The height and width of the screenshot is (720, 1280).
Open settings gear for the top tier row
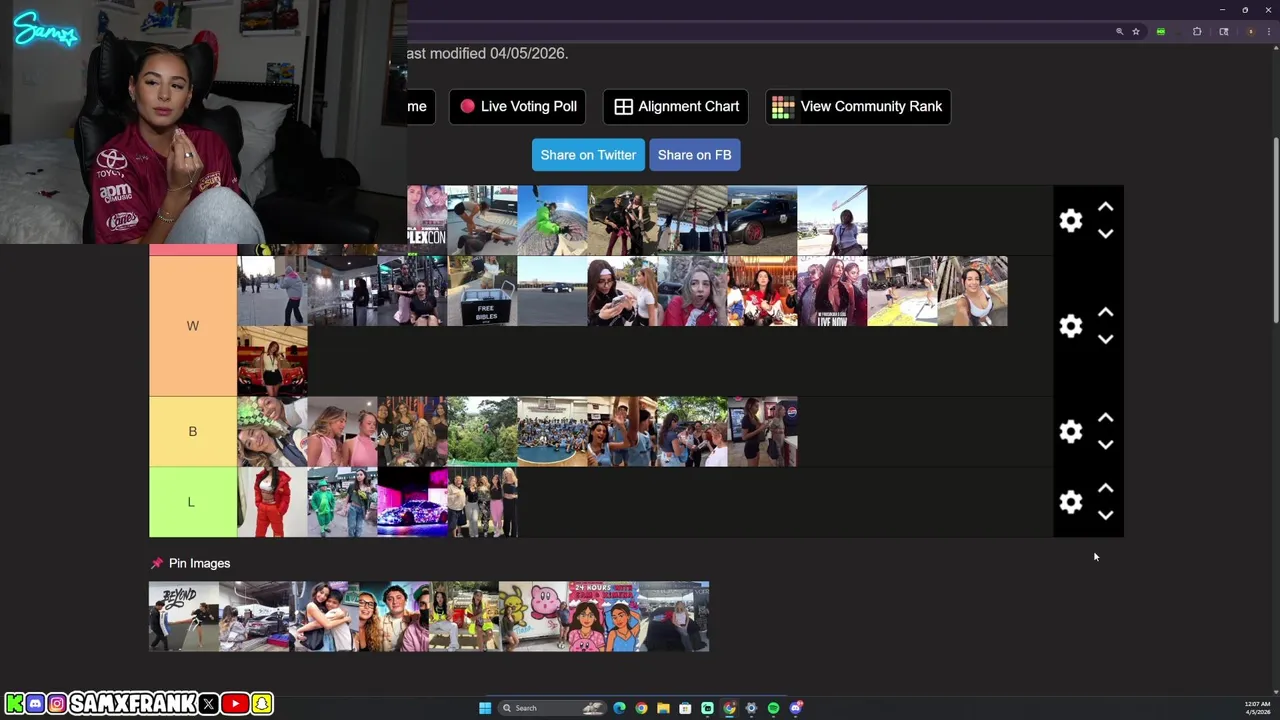pos(1071,220)
